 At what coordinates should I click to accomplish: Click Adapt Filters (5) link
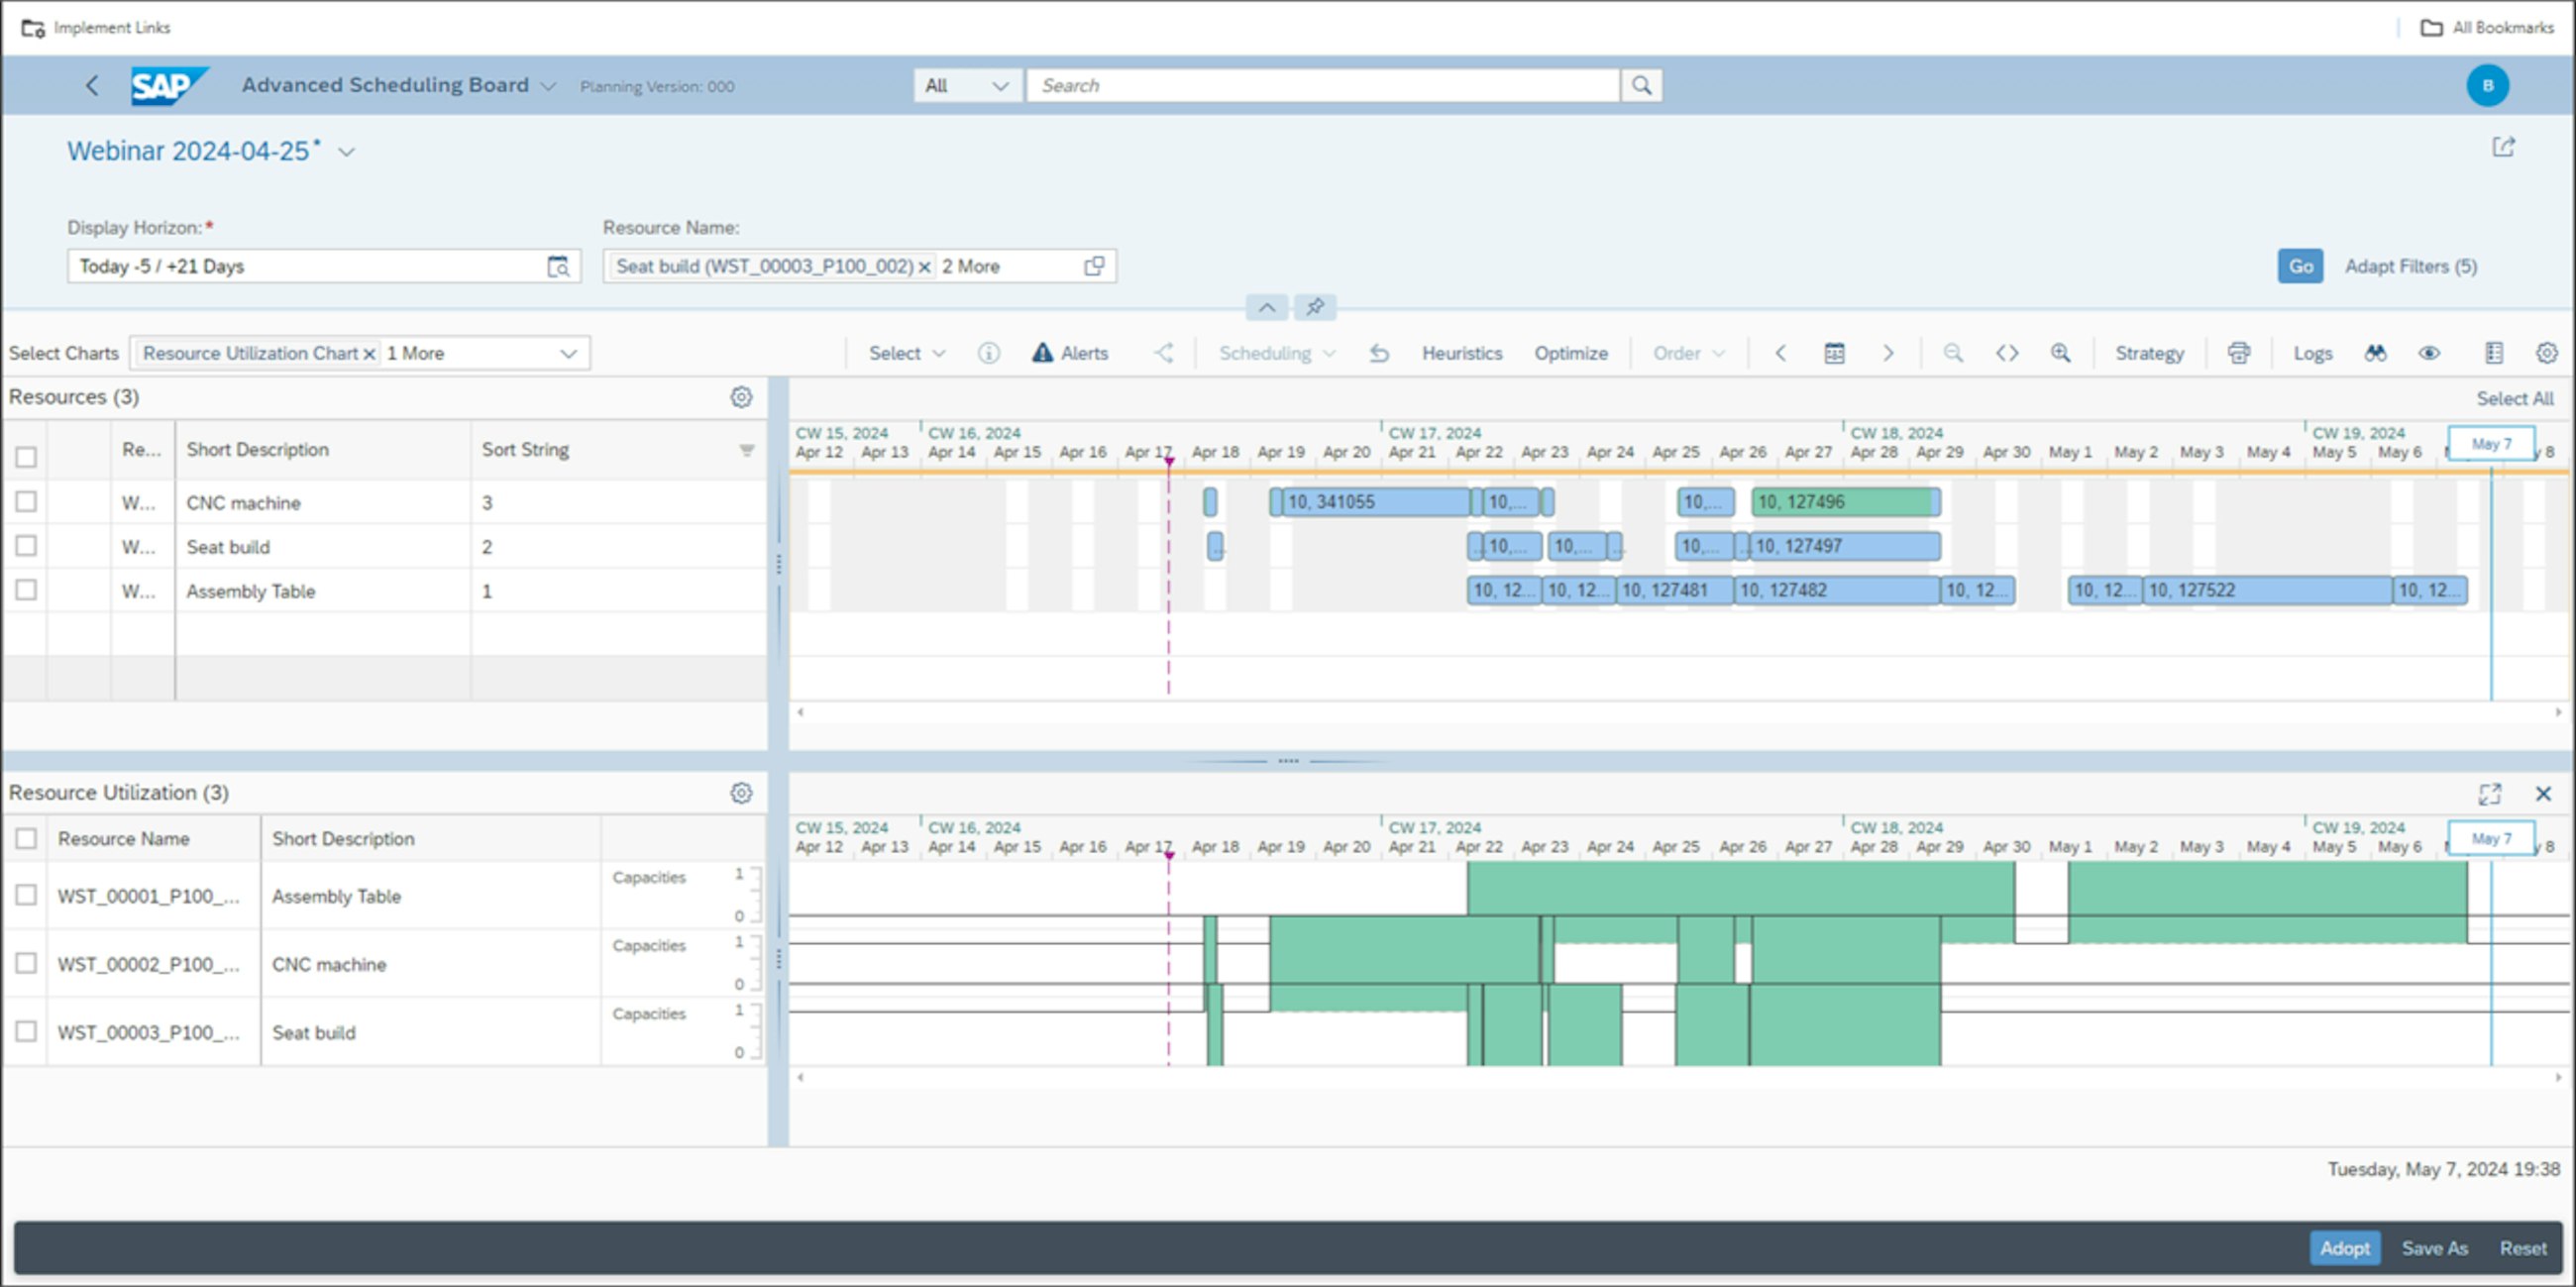point(2410,266)
